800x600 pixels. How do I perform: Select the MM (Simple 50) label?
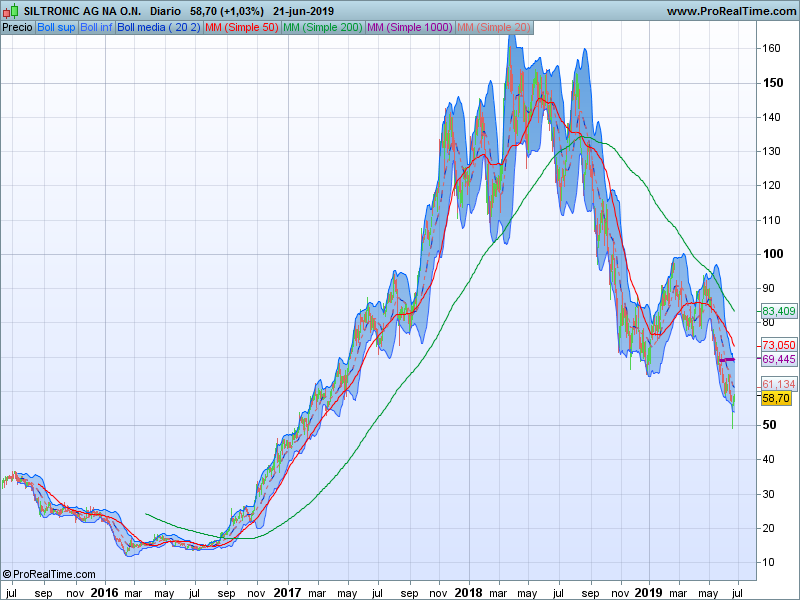tap(242, 28)
